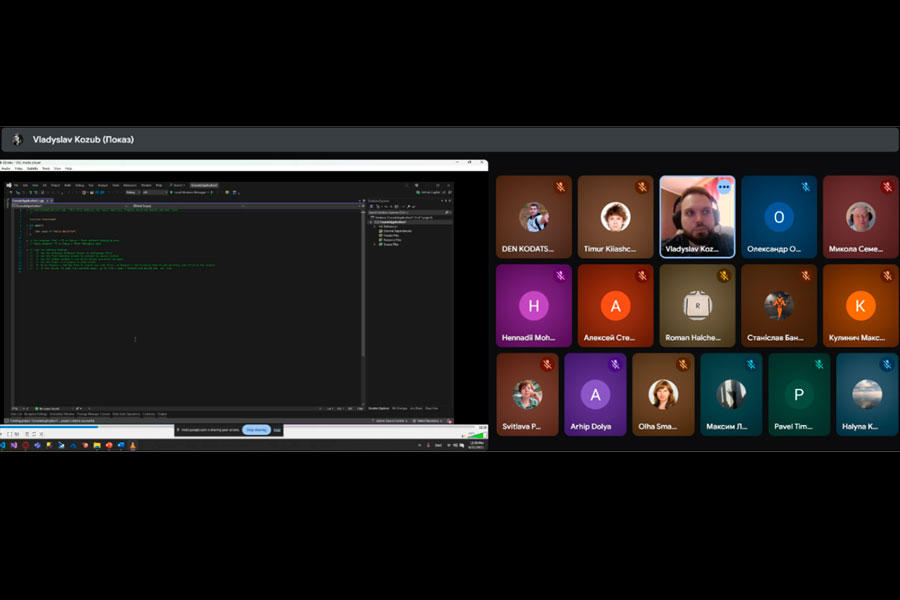900x600 pixels.
Task: Click Local Windows Debugger run button
Action: (191, 192)
